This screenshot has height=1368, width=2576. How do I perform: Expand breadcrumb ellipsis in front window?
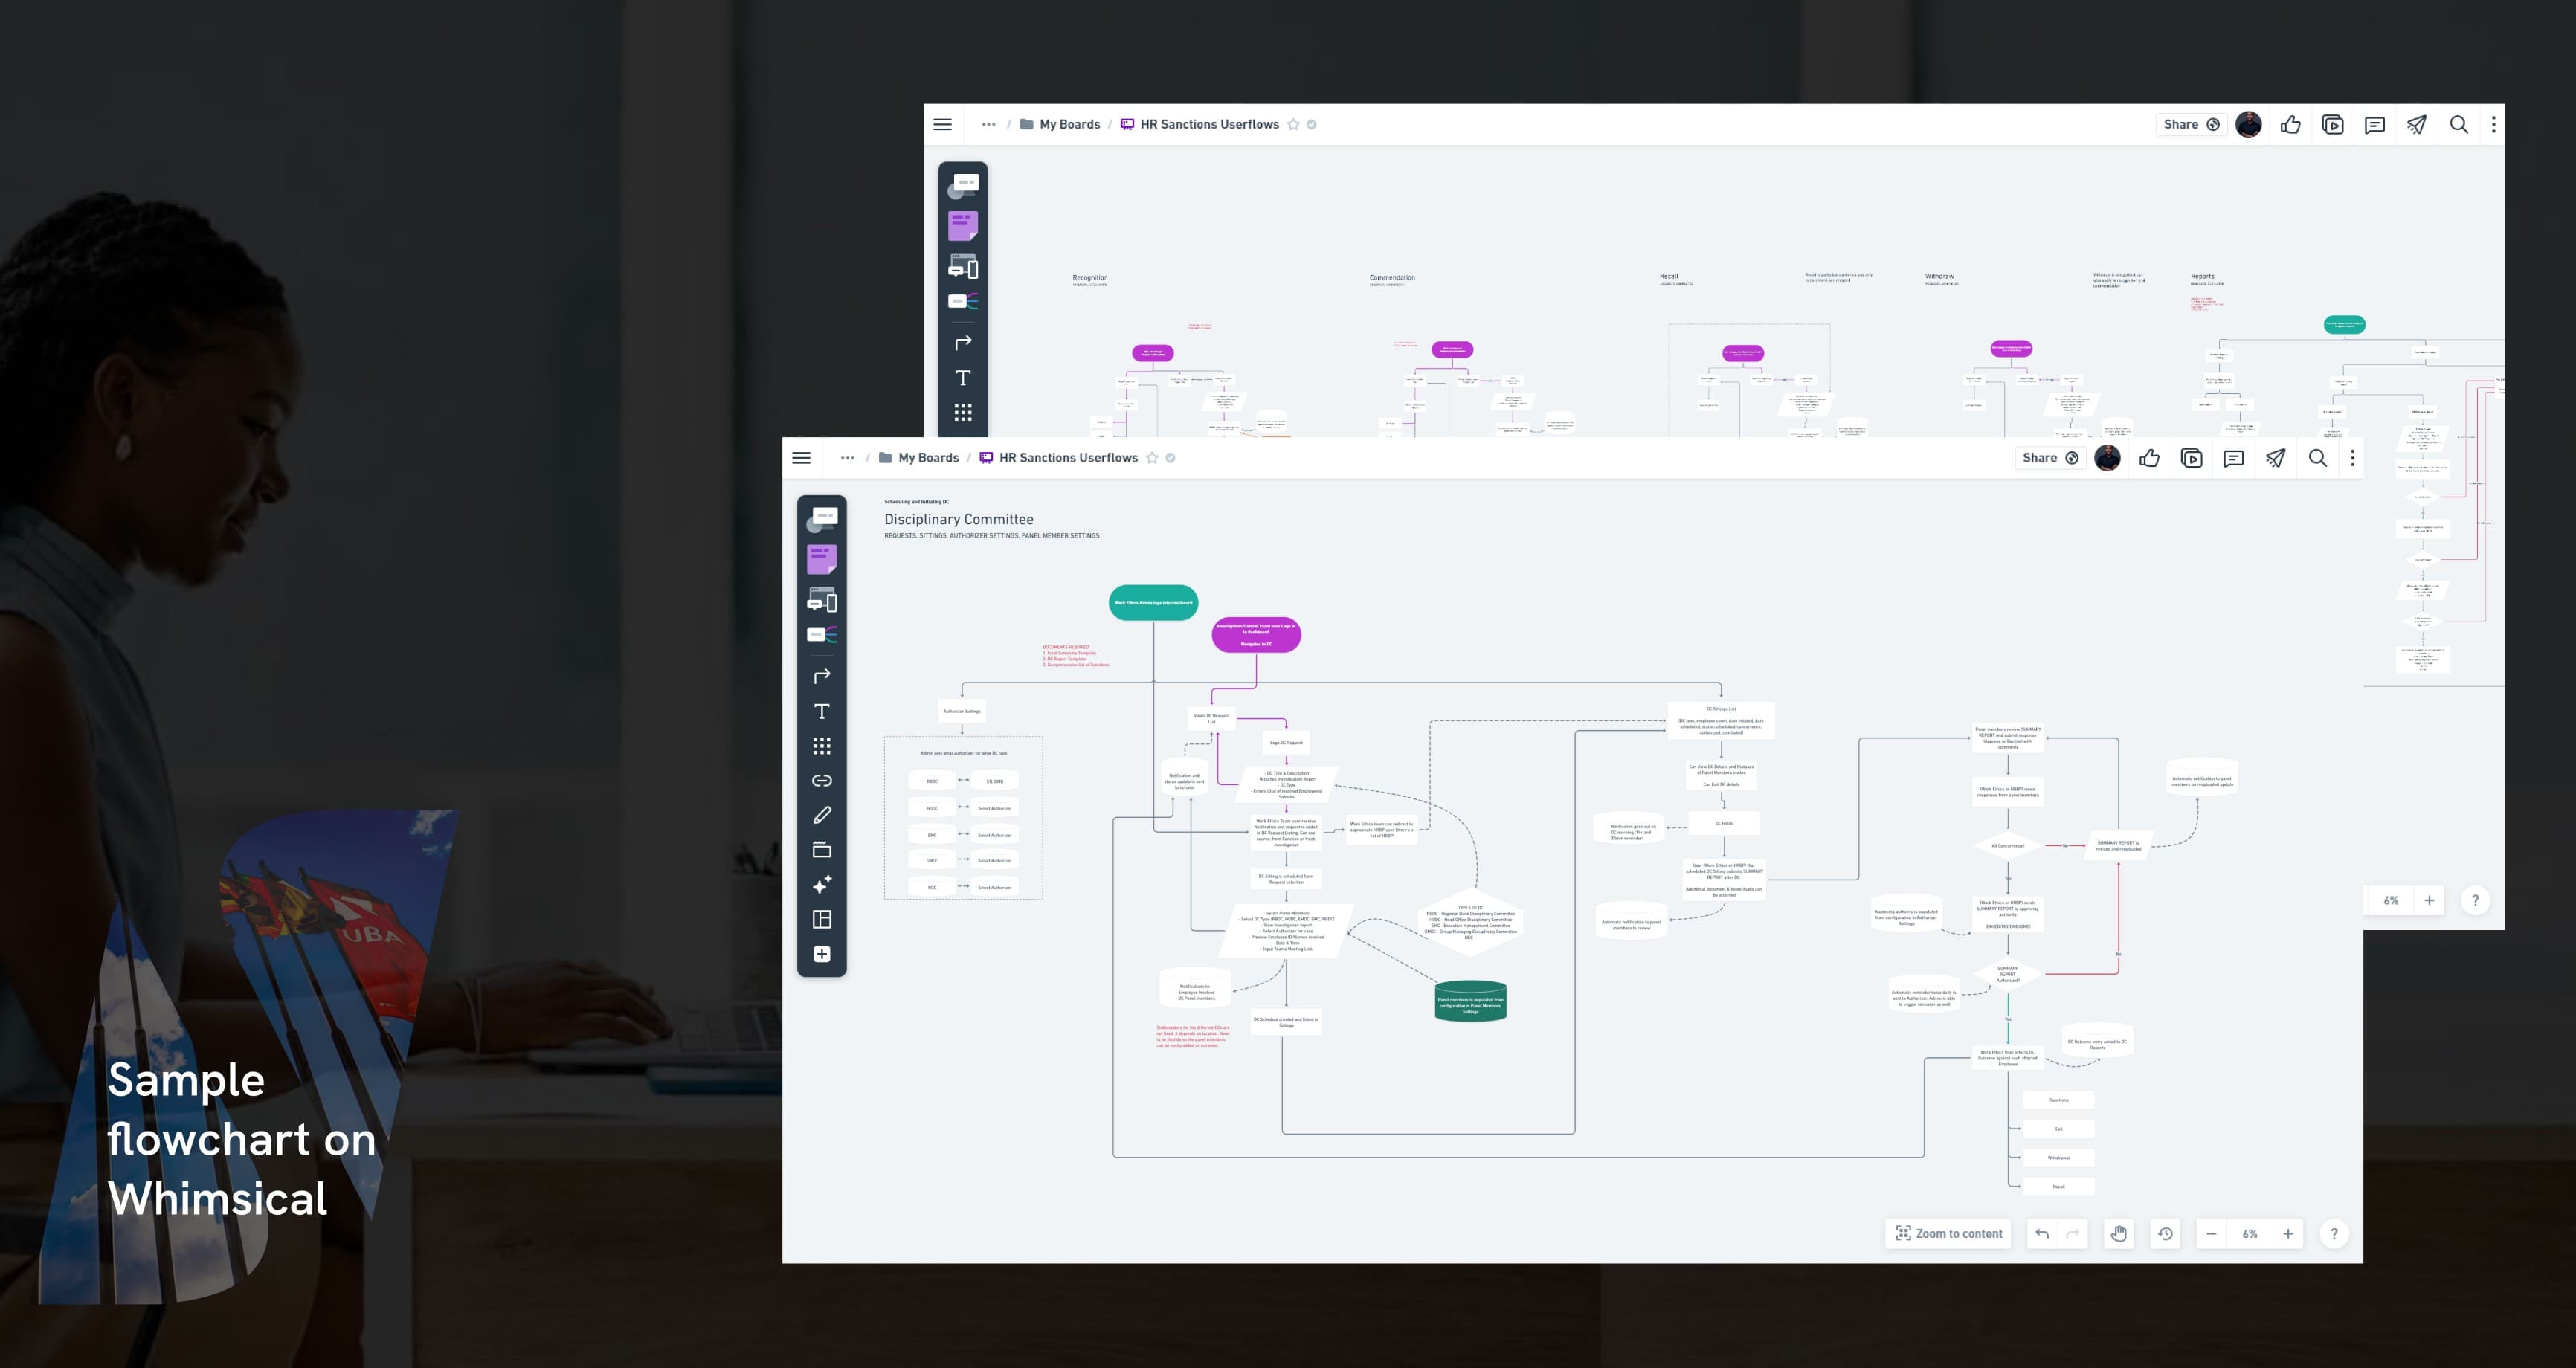tap(847, 458)
